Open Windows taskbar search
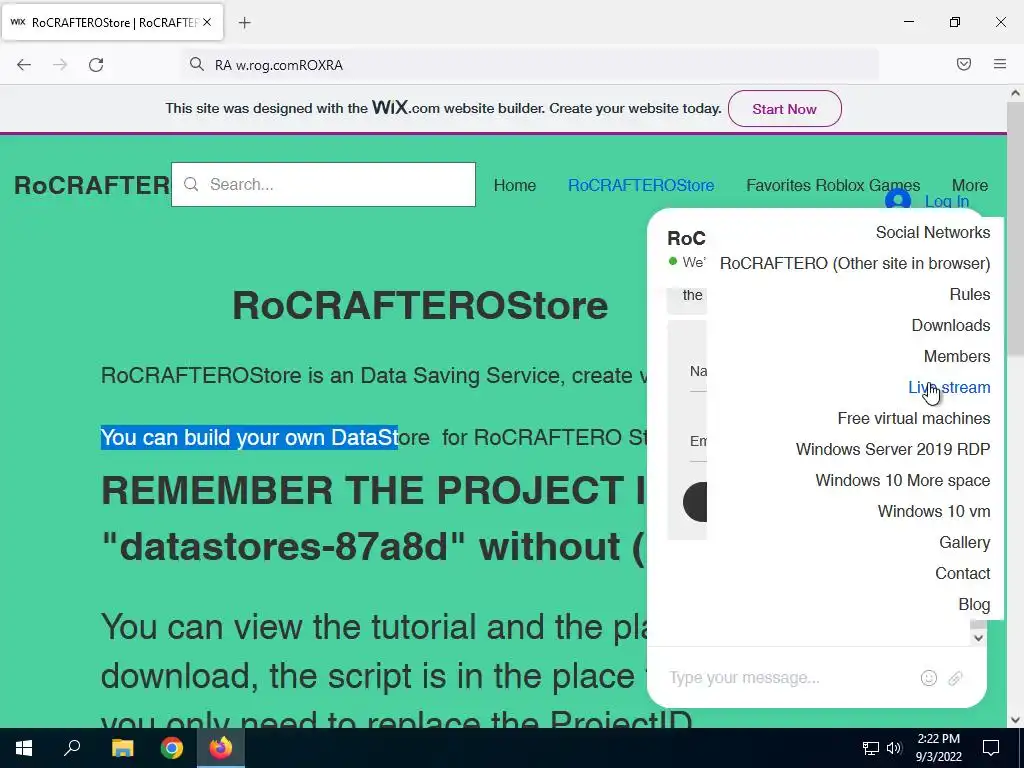This screenshot has height=768, width=1024. (x=72, y=747)
